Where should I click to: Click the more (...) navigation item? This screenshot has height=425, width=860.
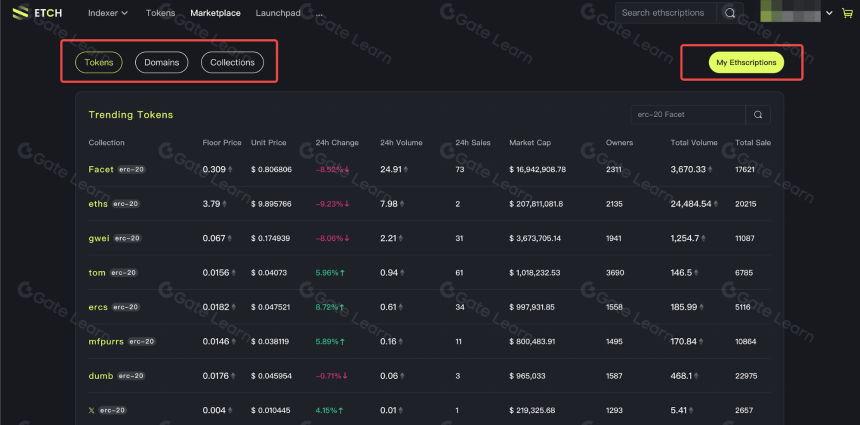click(x=319, y=13)
